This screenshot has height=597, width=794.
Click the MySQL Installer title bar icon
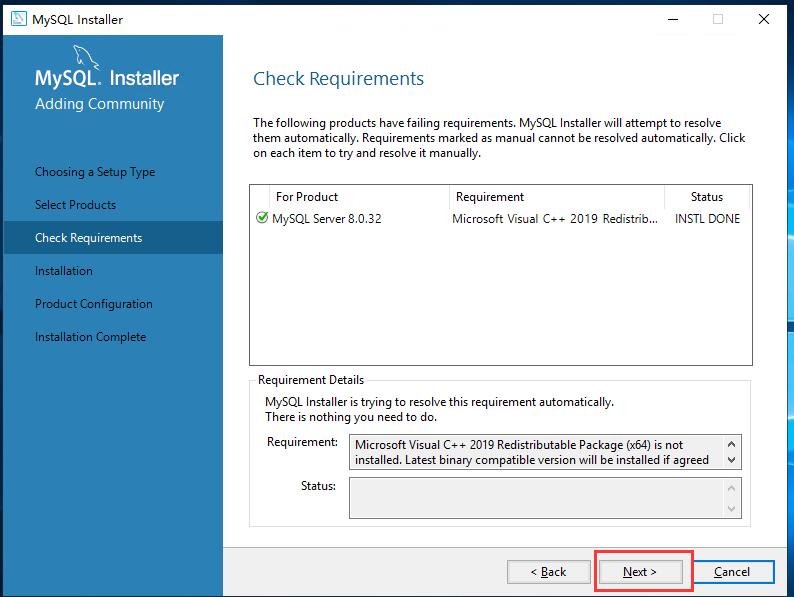click(x=19, y=19)
